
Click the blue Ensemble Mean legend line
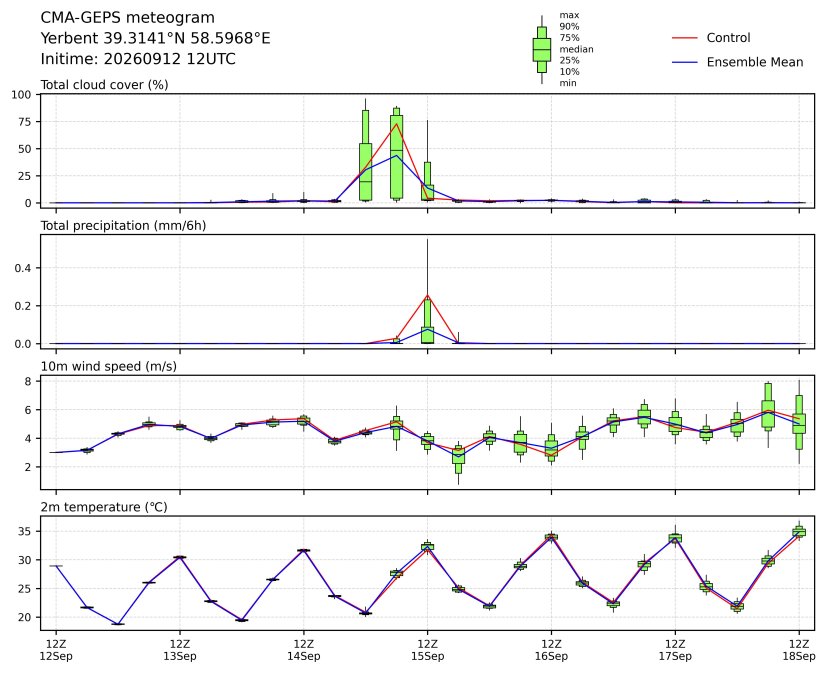(x=685, y=62)
